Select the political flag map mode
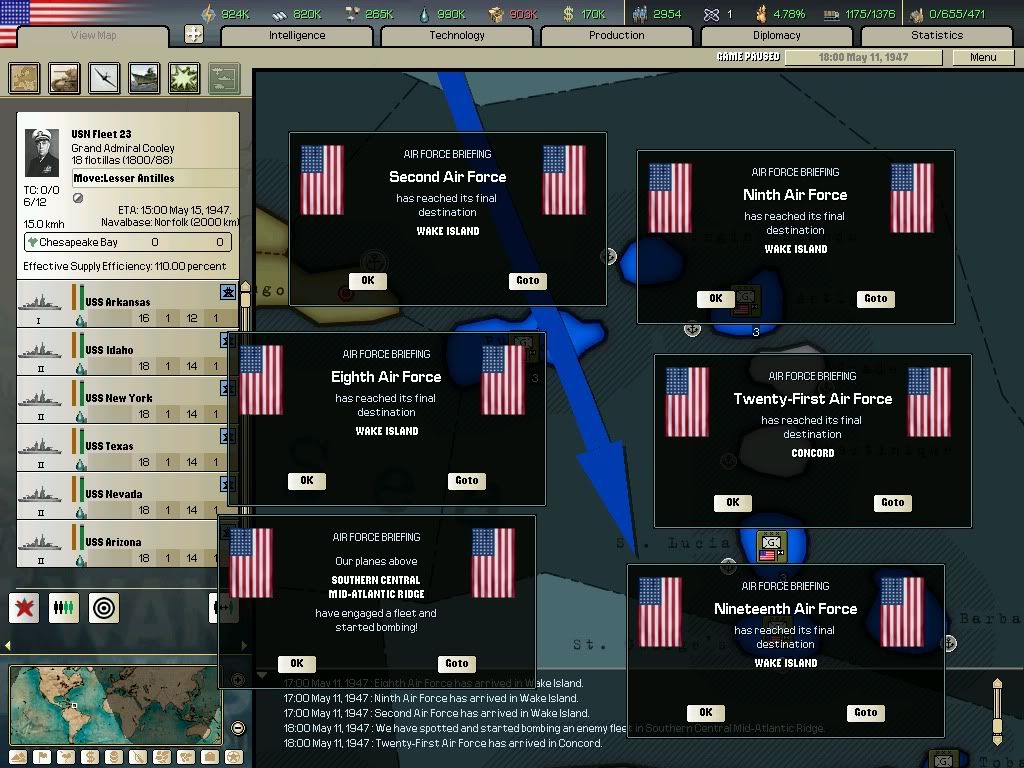The height and width of the screenshot is (768, 1024). pos(42,757)
